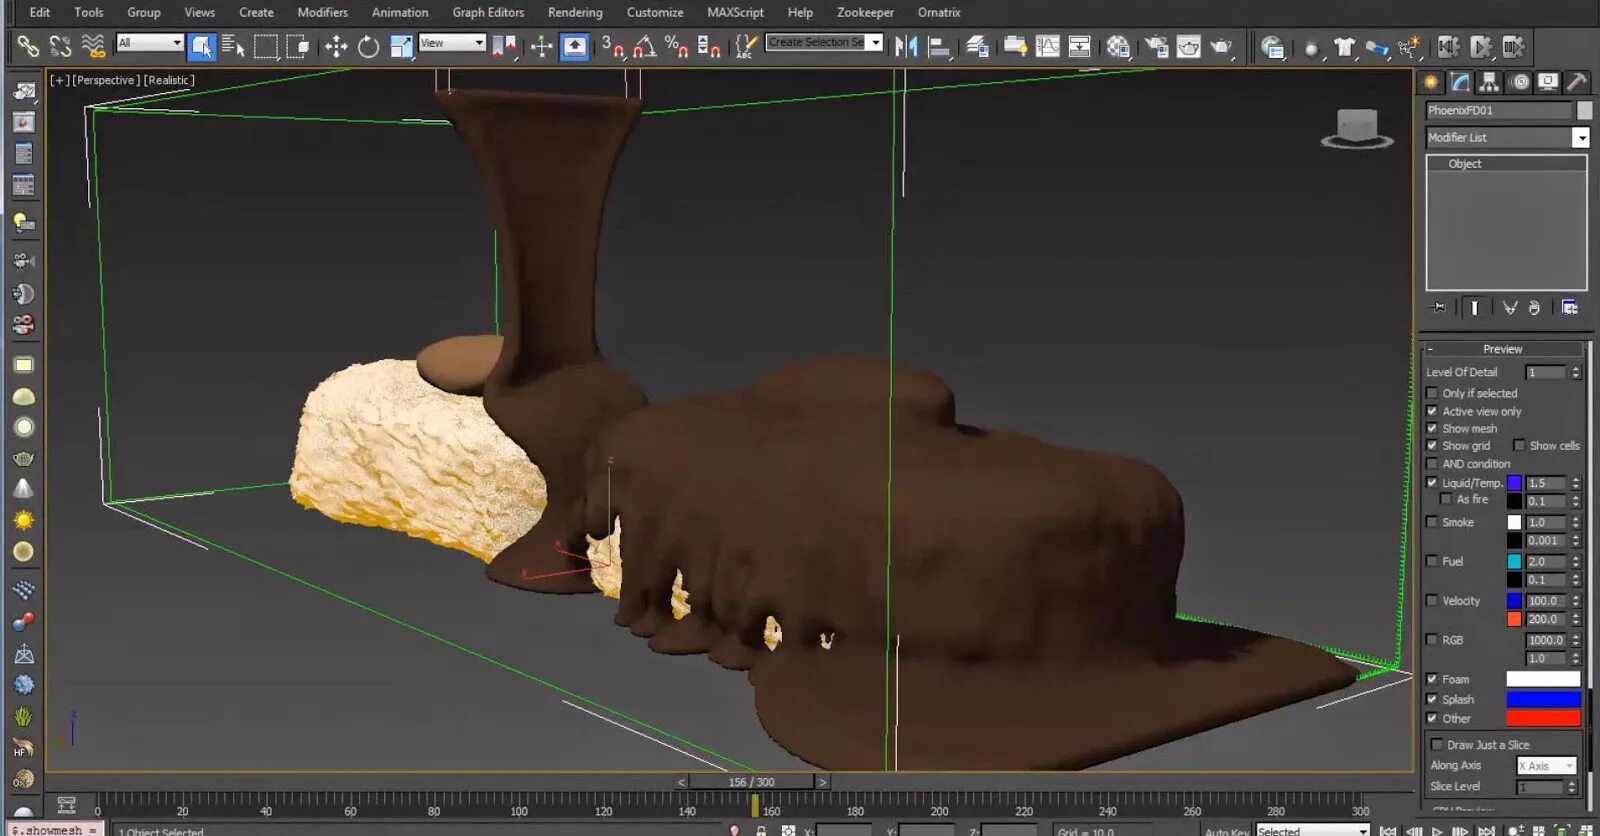
Task: Expand the Modifier List dropdown
Action: point(1580,138)
